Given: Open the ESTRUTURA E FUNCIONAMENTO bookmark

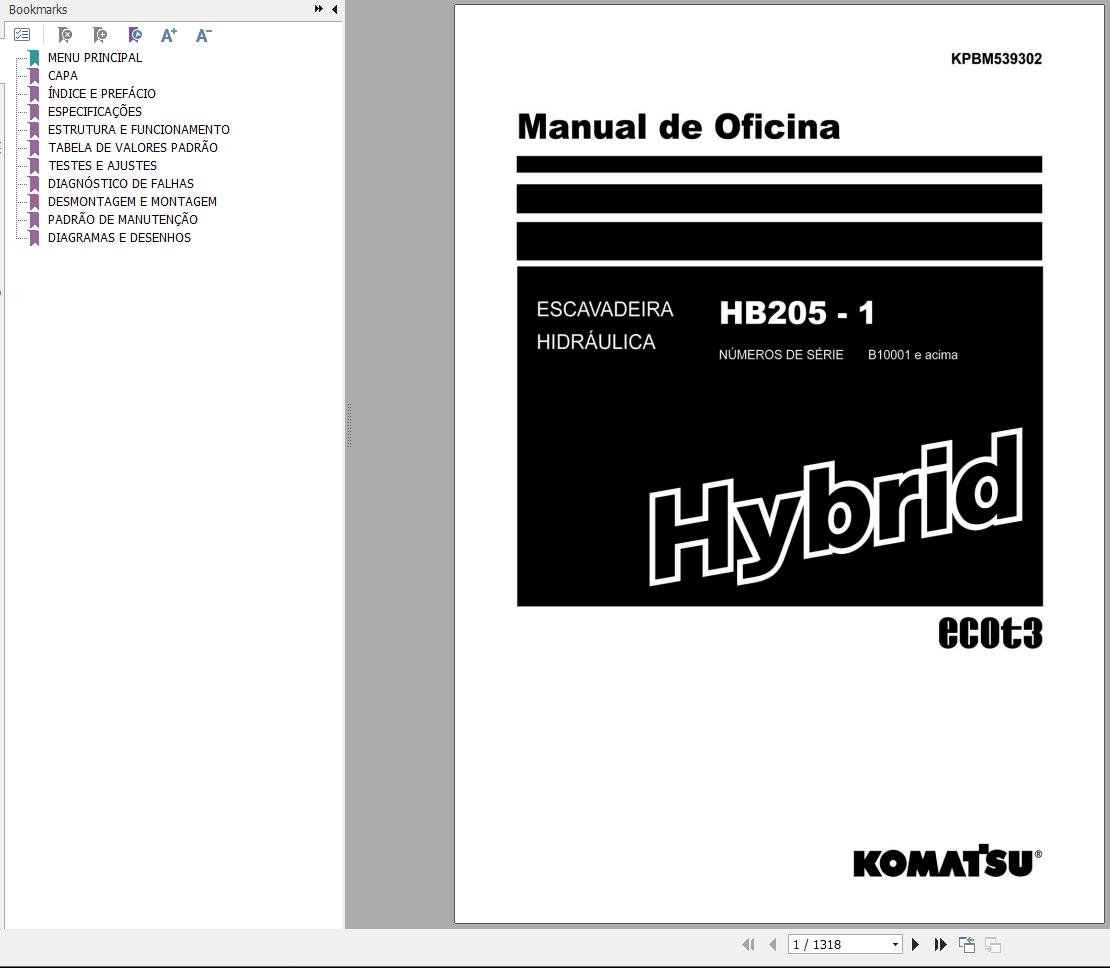Looking at the screenshot, I should pyautogui.click(x=139, y=130).
